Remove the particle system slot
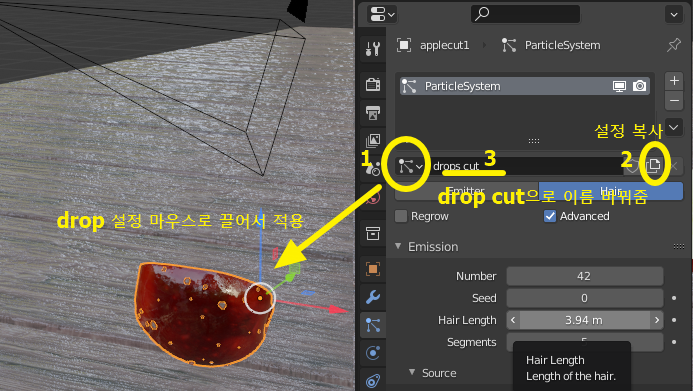Image resolution: width=693 pixels, height=391 pixels. coord(674,101)
